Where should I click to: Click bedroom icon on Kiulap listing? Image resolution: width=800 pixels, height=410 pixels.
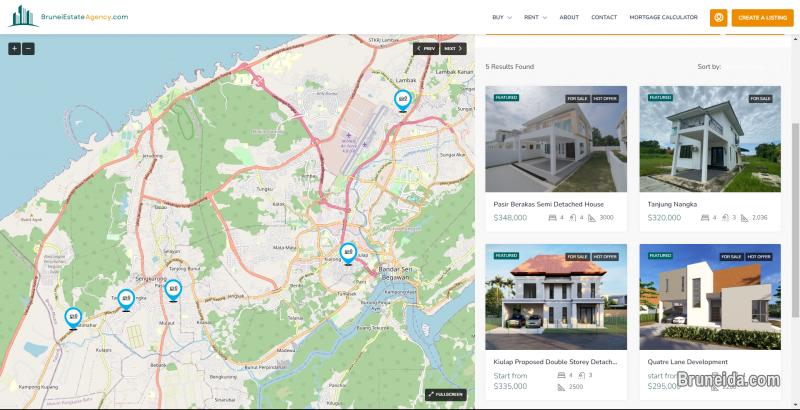561,375
